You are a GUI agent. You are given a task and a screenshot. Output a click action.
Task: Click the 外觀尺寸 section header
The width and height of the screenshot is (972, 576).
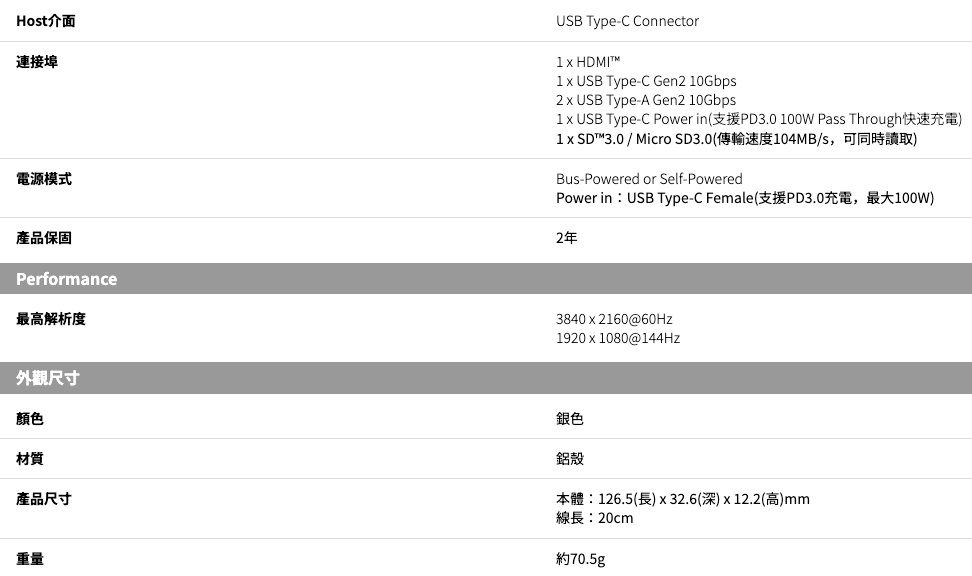click(48, 378)
